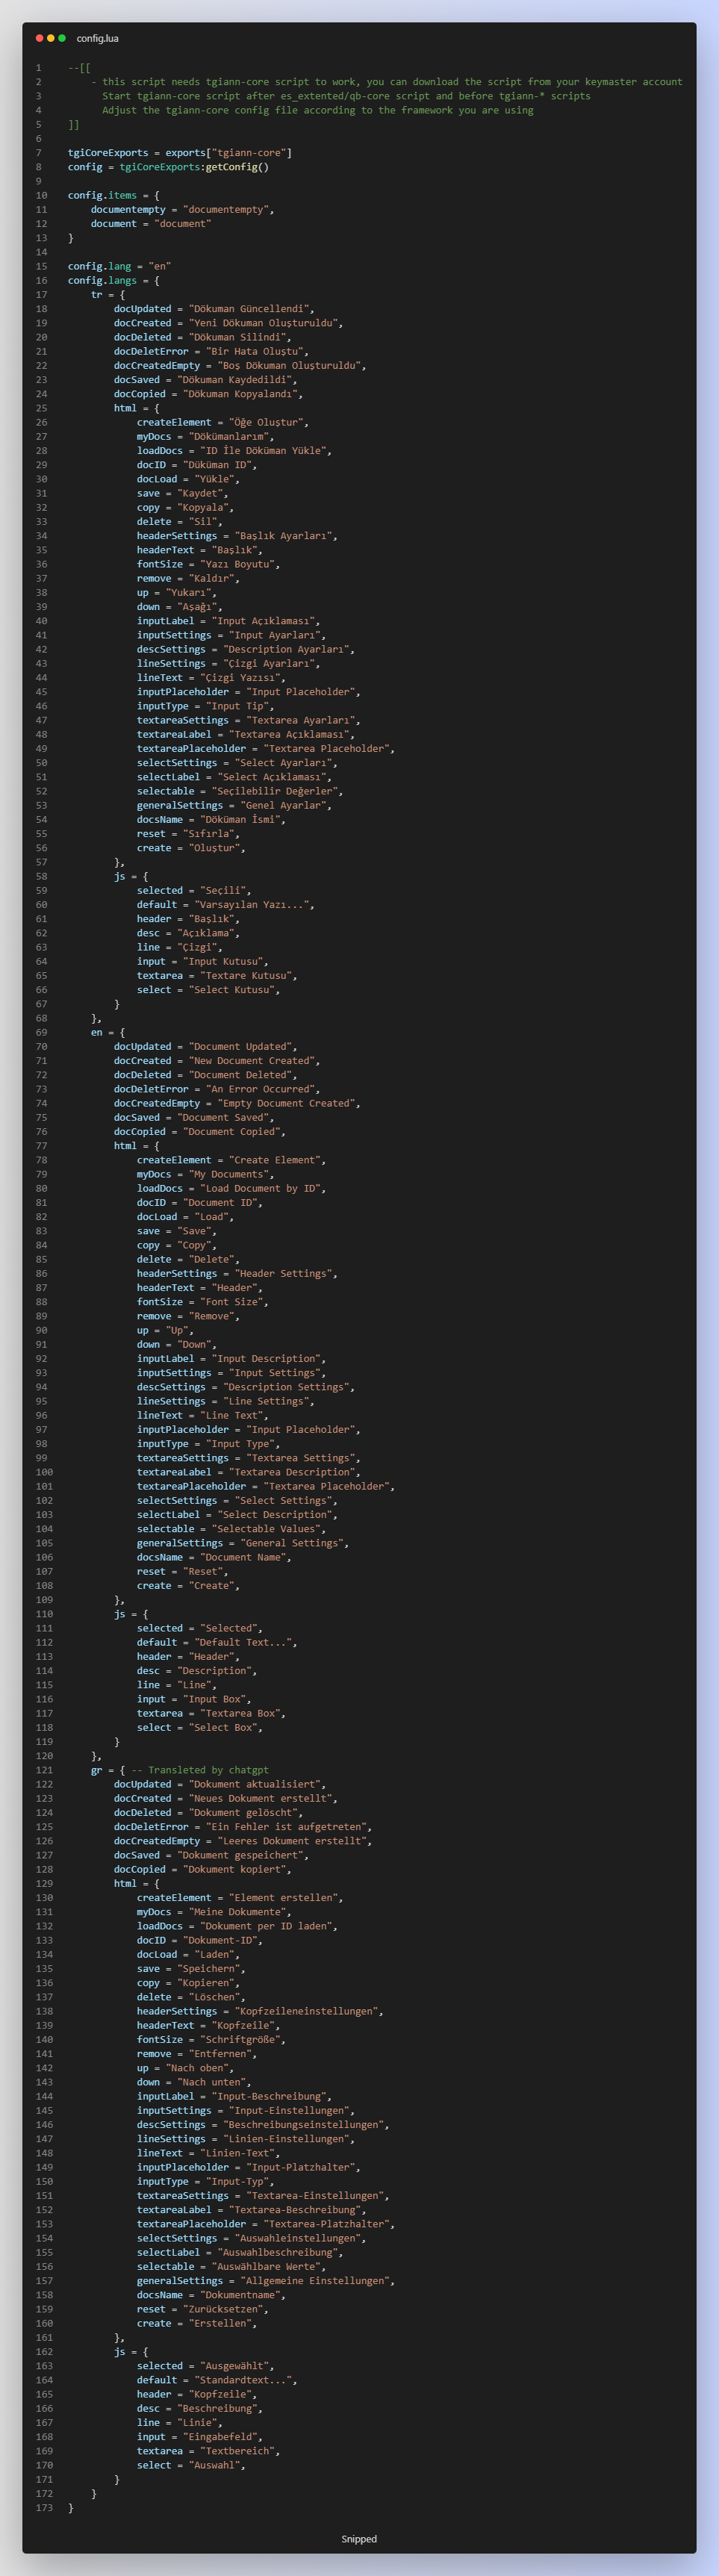Click the "Dokument aktualisiert" string
Viewport: 719px width, 2576px height.
click(255, 1784)
